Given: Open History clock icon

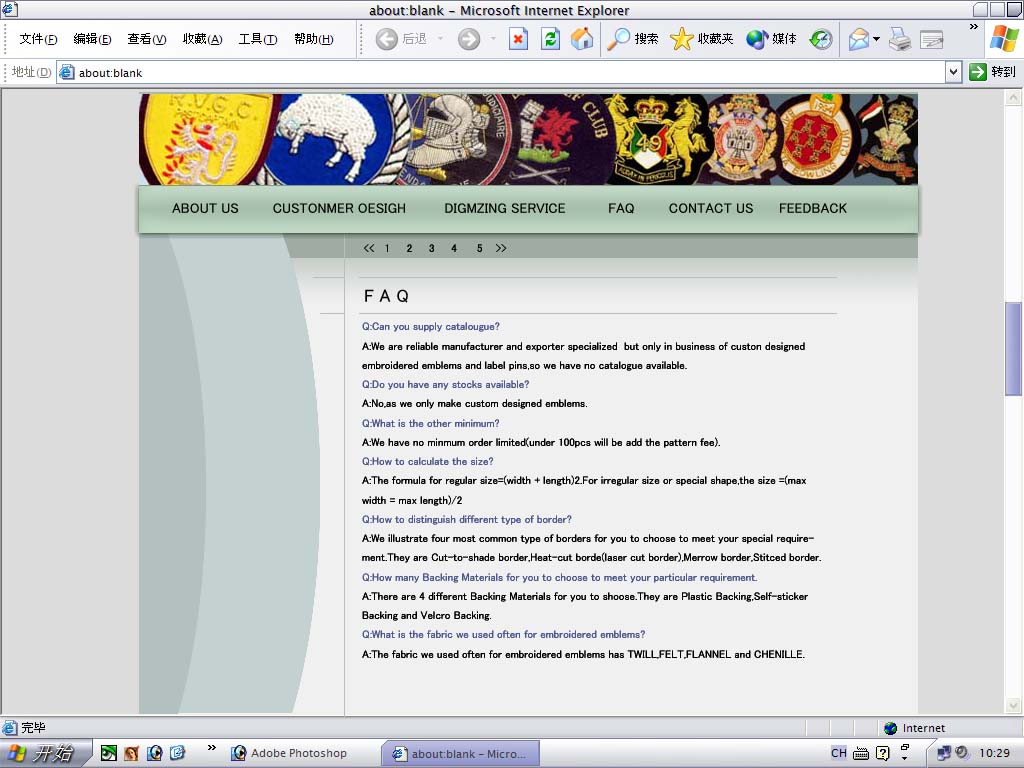Looking at the screenshot, I should [x=820, y=39].
